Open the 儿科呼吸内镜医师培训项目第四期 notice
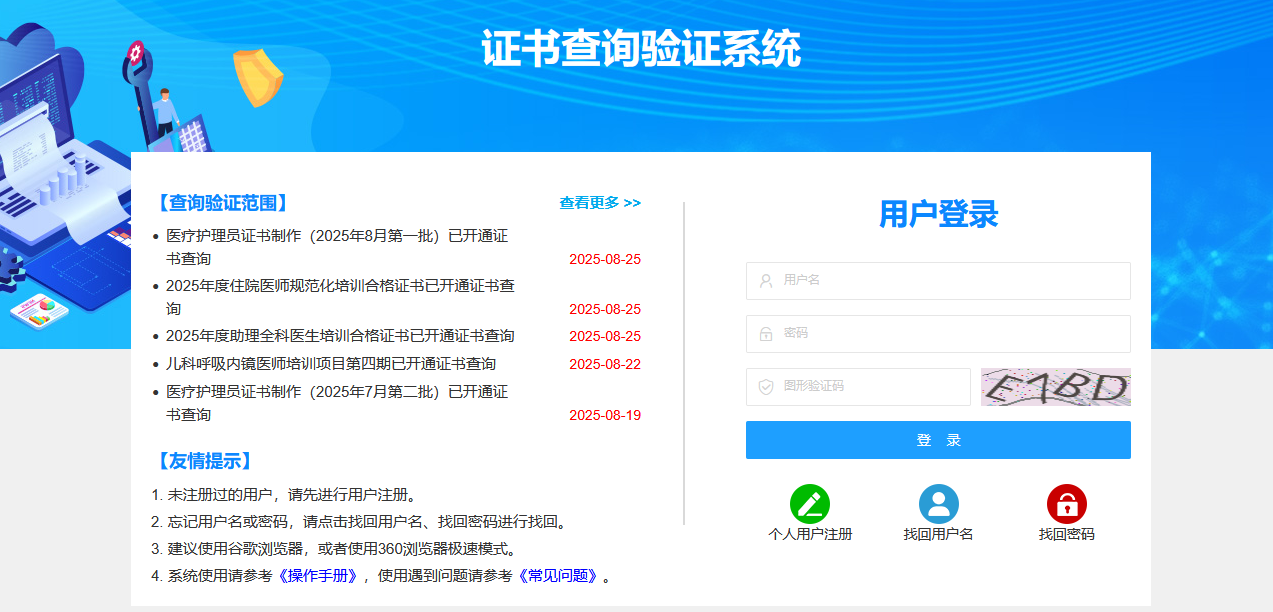 (x=330, y=364)
